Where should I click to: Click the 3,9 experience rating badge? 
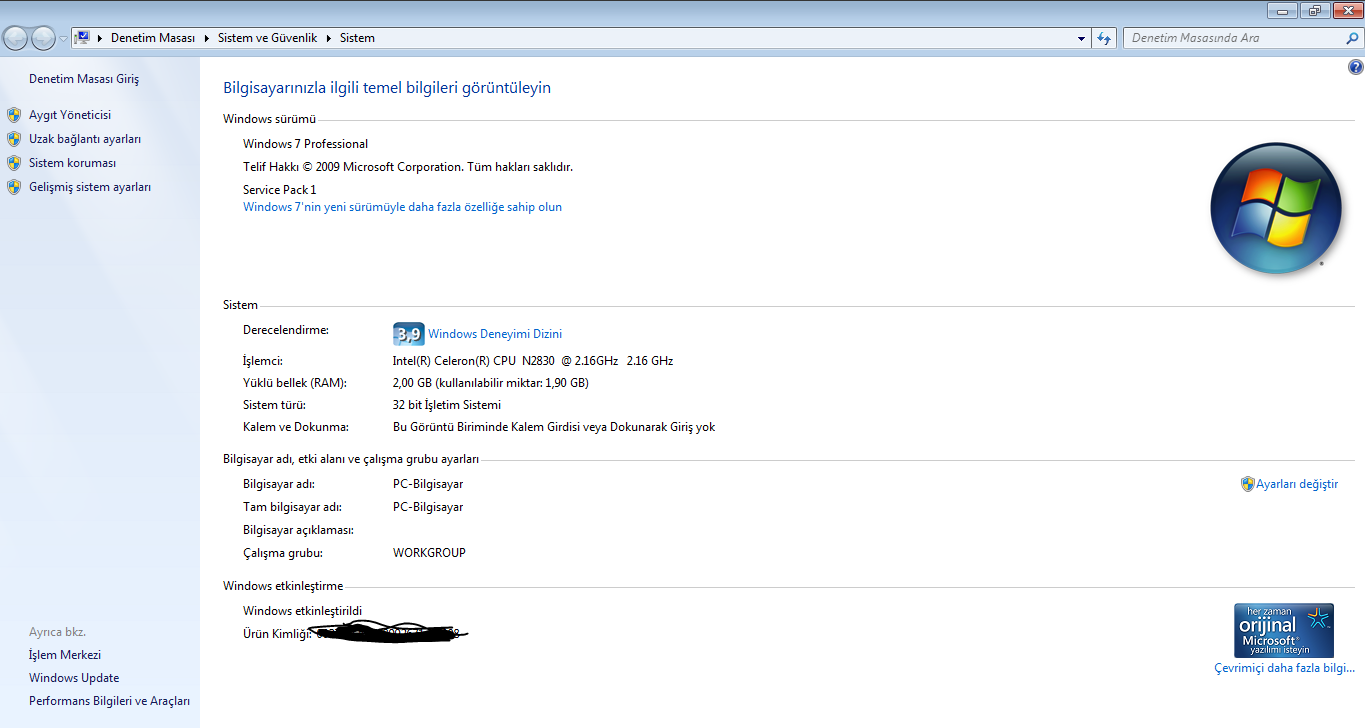pyautogui.click(x=408, y=334)
